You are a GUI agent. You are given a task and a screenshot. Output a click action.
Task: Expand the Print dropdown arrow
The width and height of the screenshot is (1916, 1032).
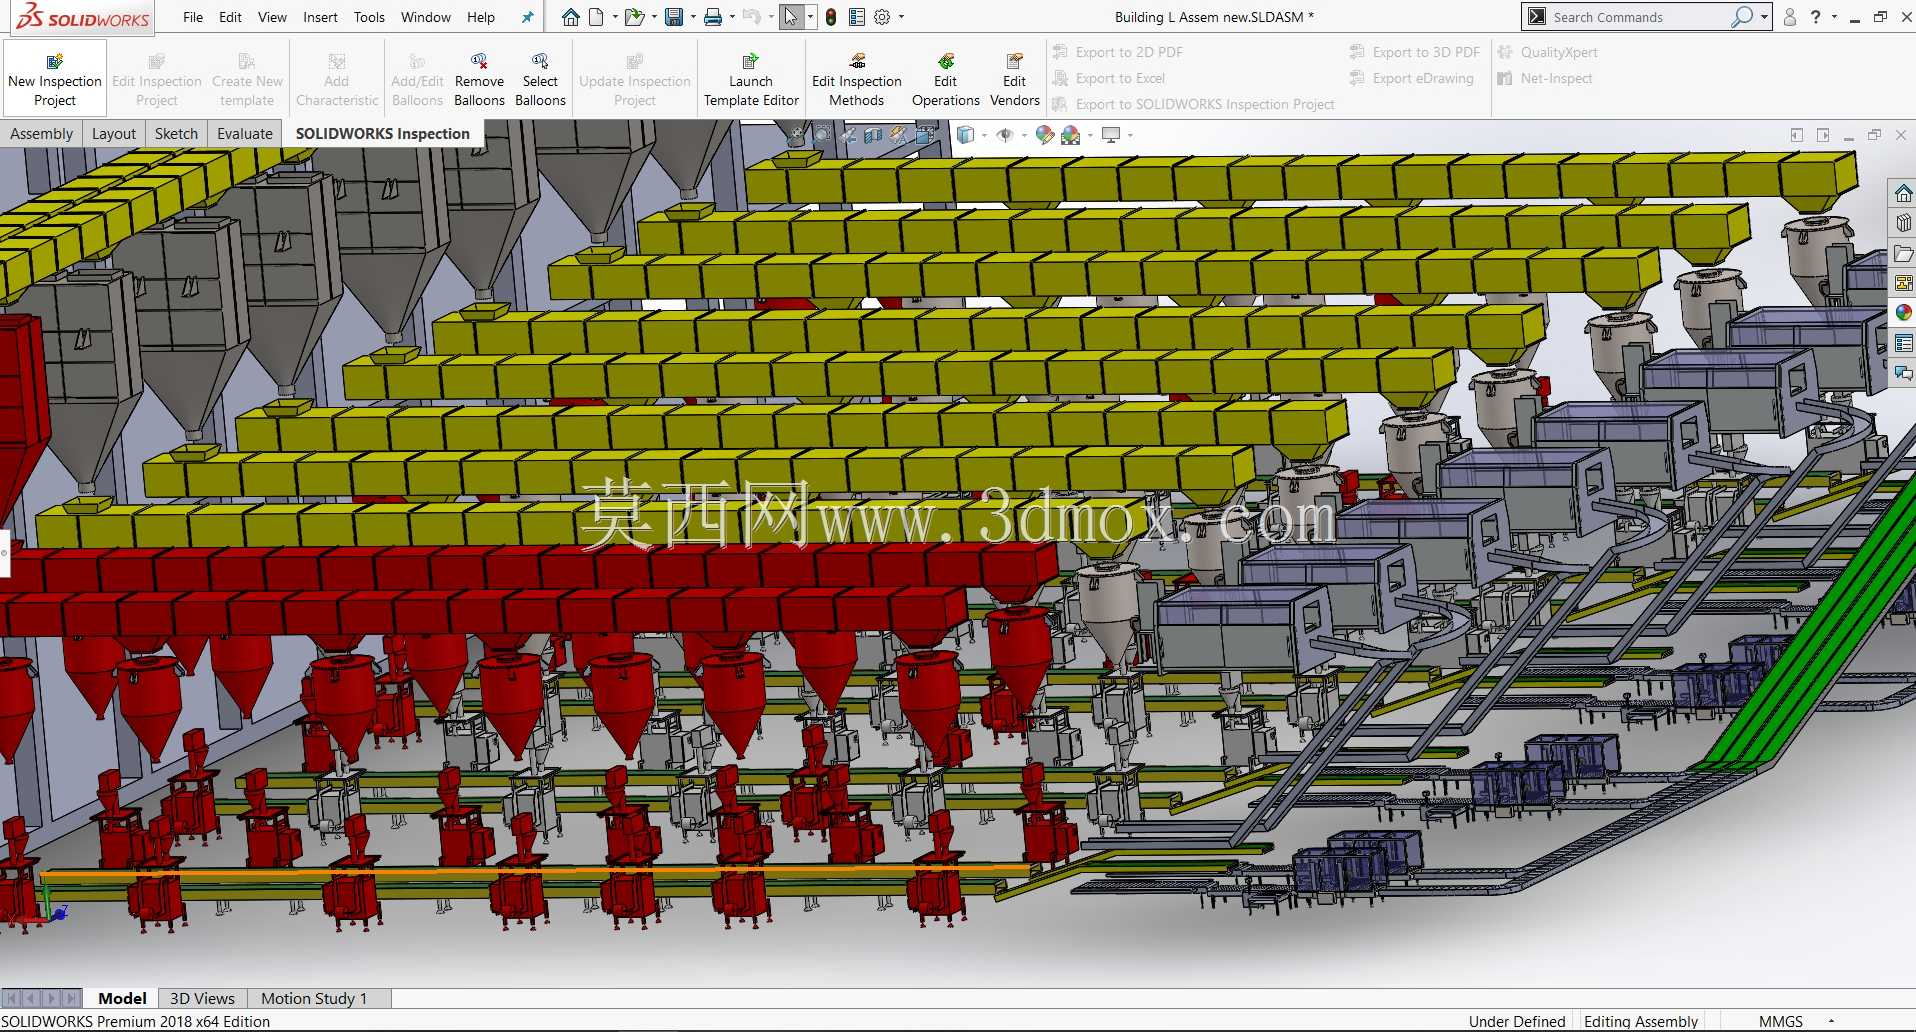pos(732,17)
